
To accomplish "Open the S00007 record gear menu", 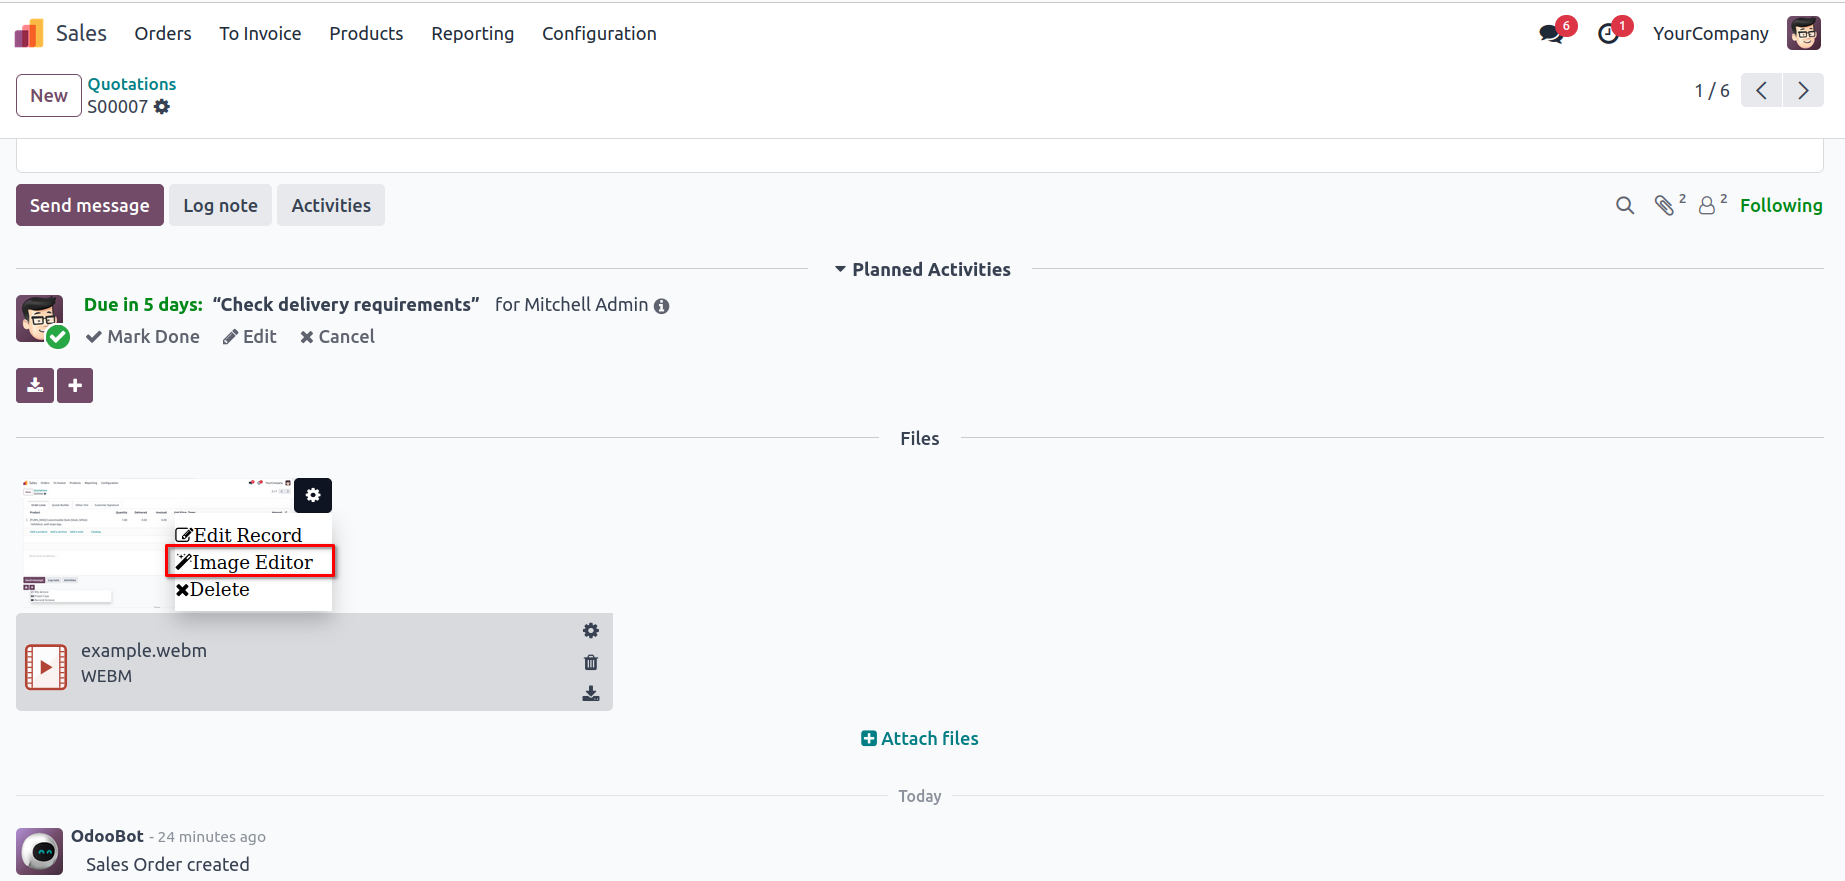I will coord(162,107).
